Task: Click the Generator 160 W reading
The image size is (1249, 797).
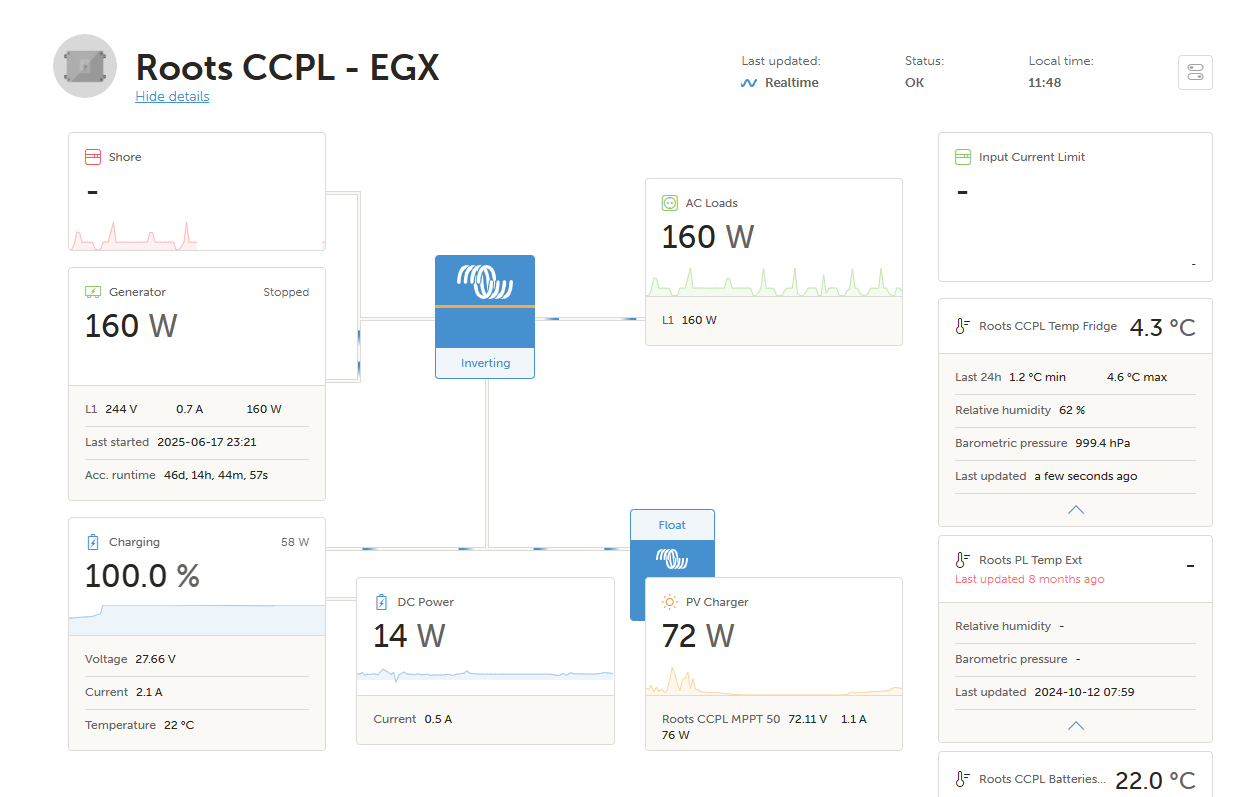Action: click(131, 326)
